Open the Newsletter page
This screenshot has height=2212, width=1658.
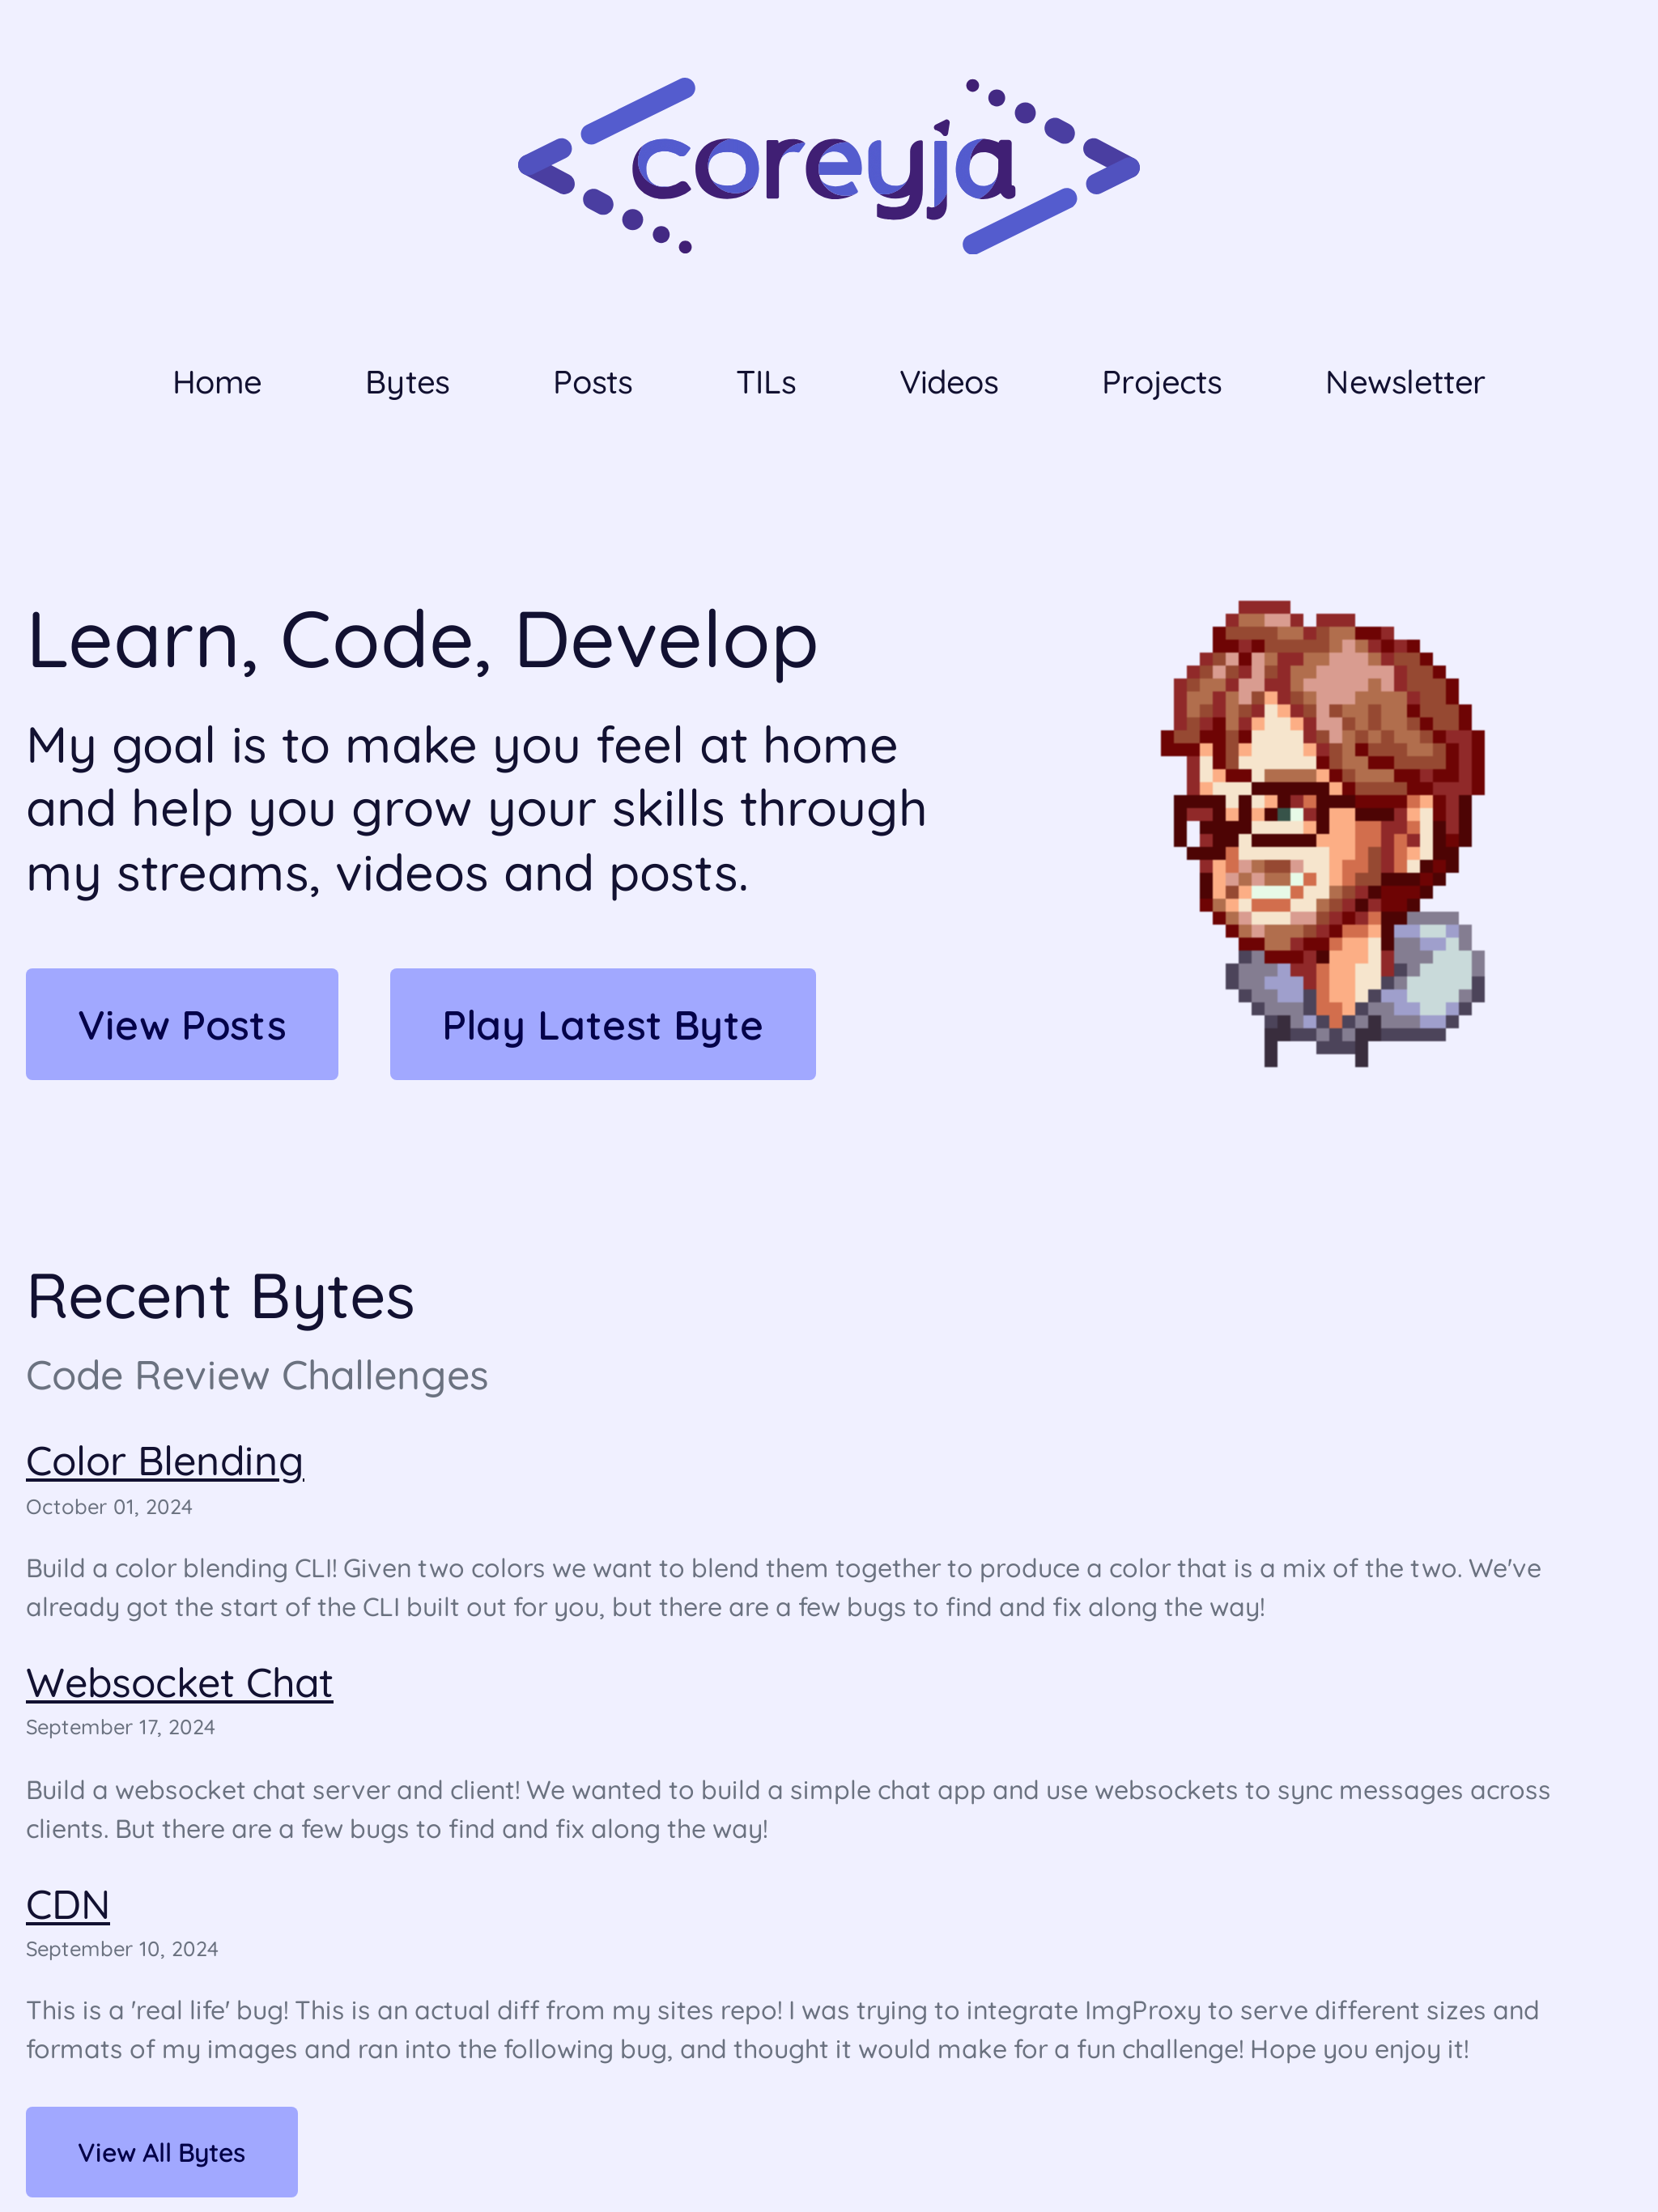[x=1405, y=381]
